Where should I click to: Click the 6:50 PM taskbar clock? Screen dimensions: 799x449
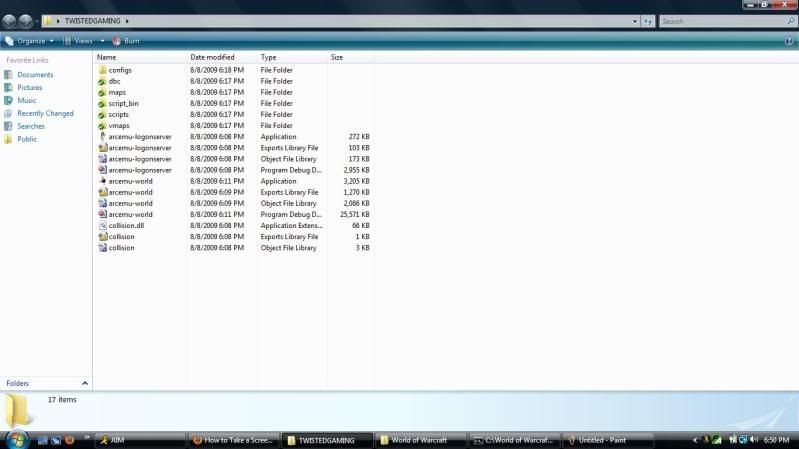point(777,440)
